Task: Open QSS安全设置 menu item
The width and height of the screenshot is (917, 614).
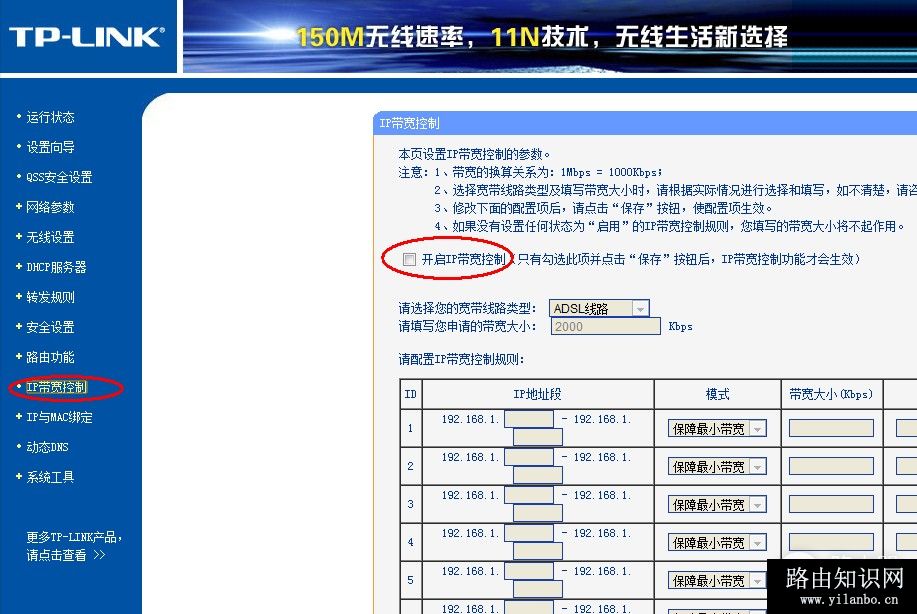Action: coord(59,177)
